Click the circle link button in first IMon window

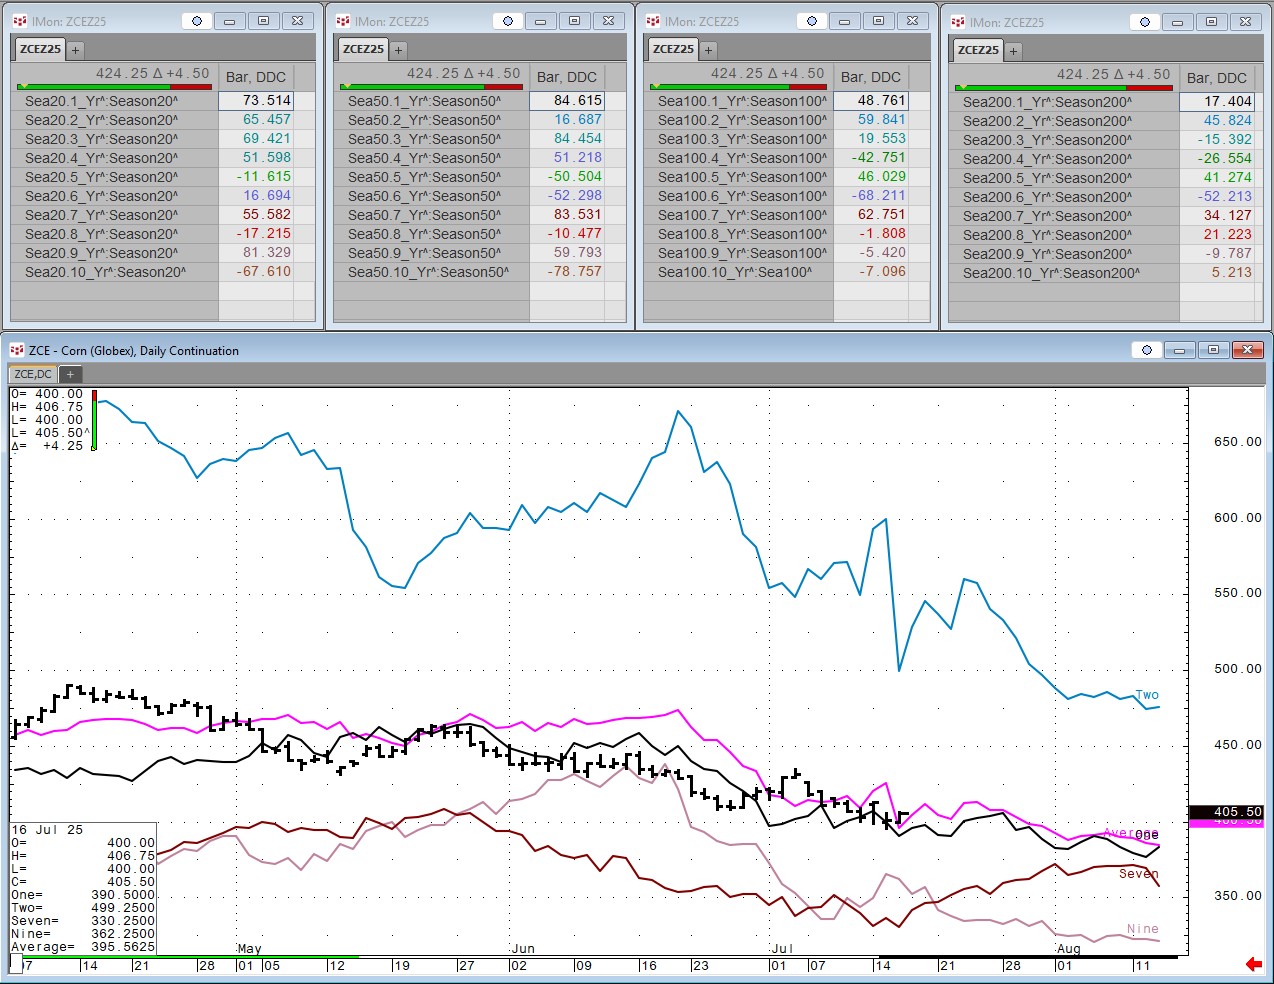pyautogui.click(x=197, y=21)
